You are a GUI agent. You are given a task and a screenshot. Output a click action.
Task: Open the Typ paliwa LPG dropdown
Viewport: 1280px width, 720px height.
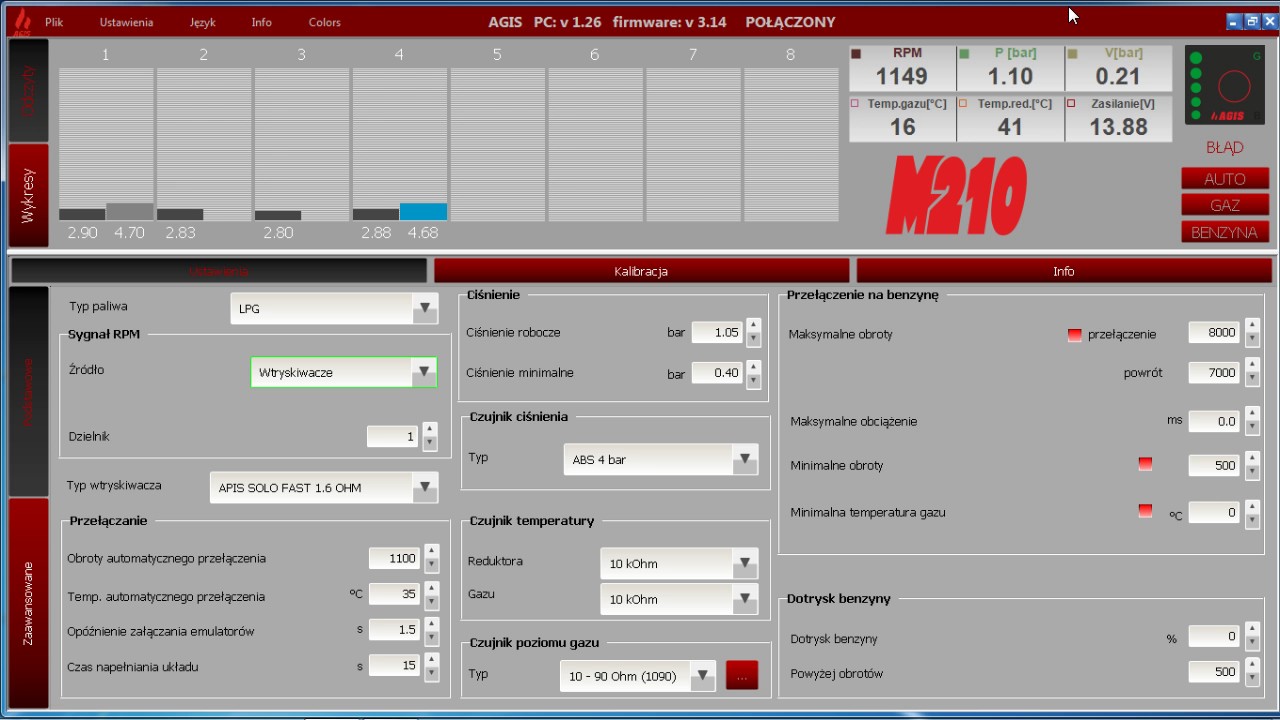[x=424, y=308]
